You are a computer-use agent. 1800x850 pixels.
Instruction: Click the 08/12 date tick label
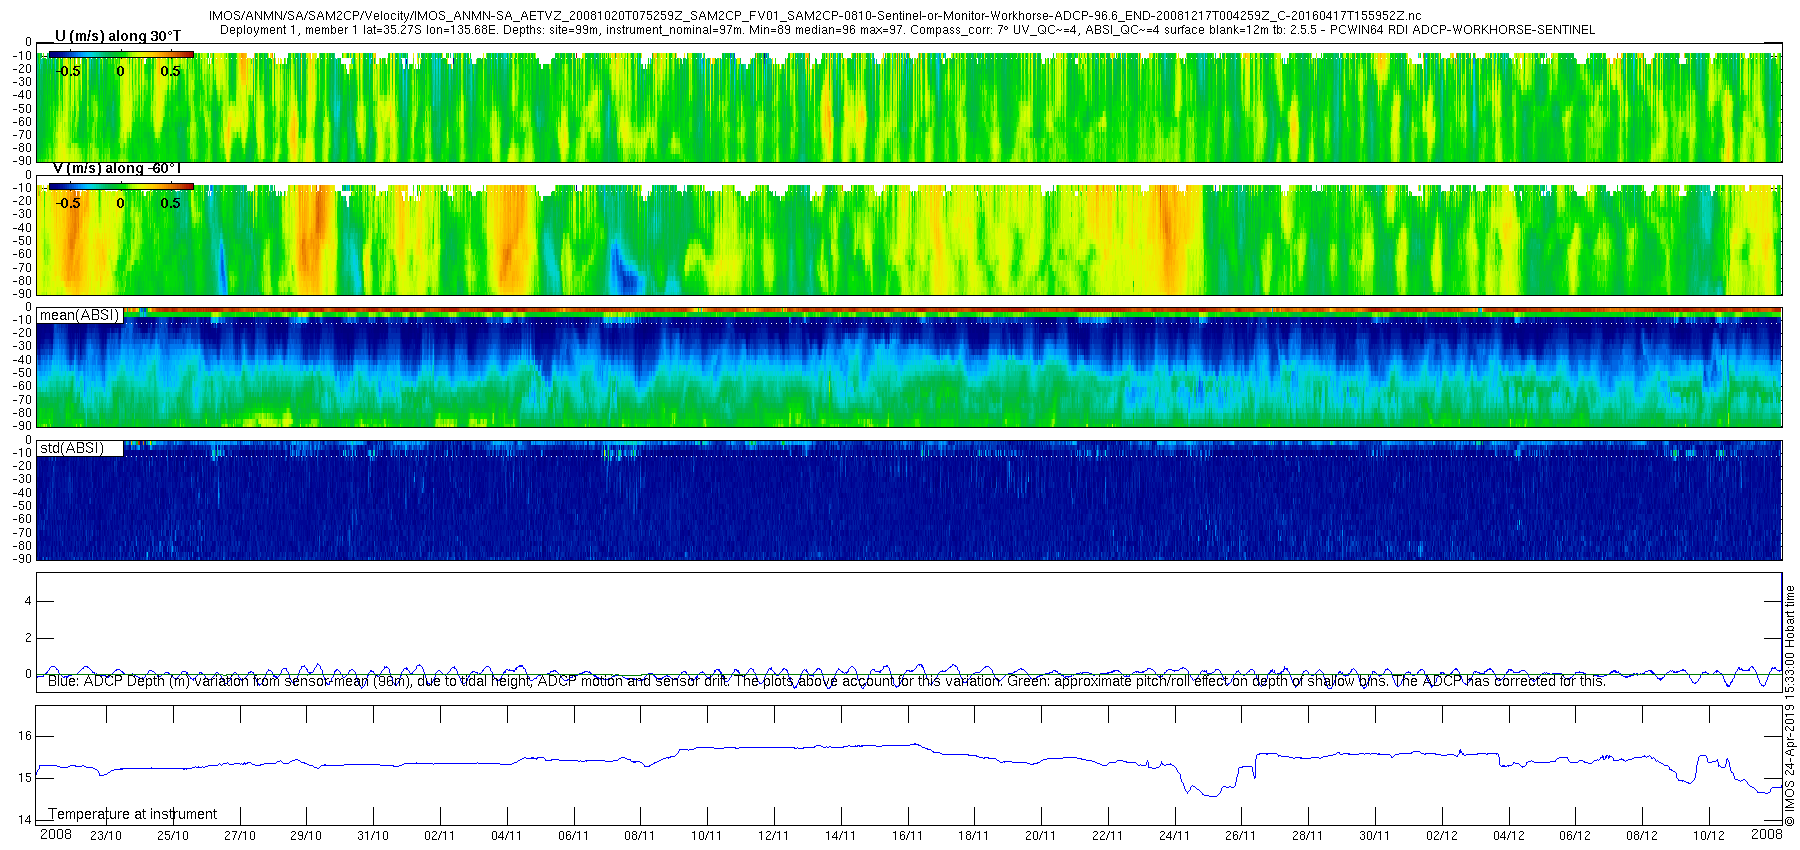1642,836
